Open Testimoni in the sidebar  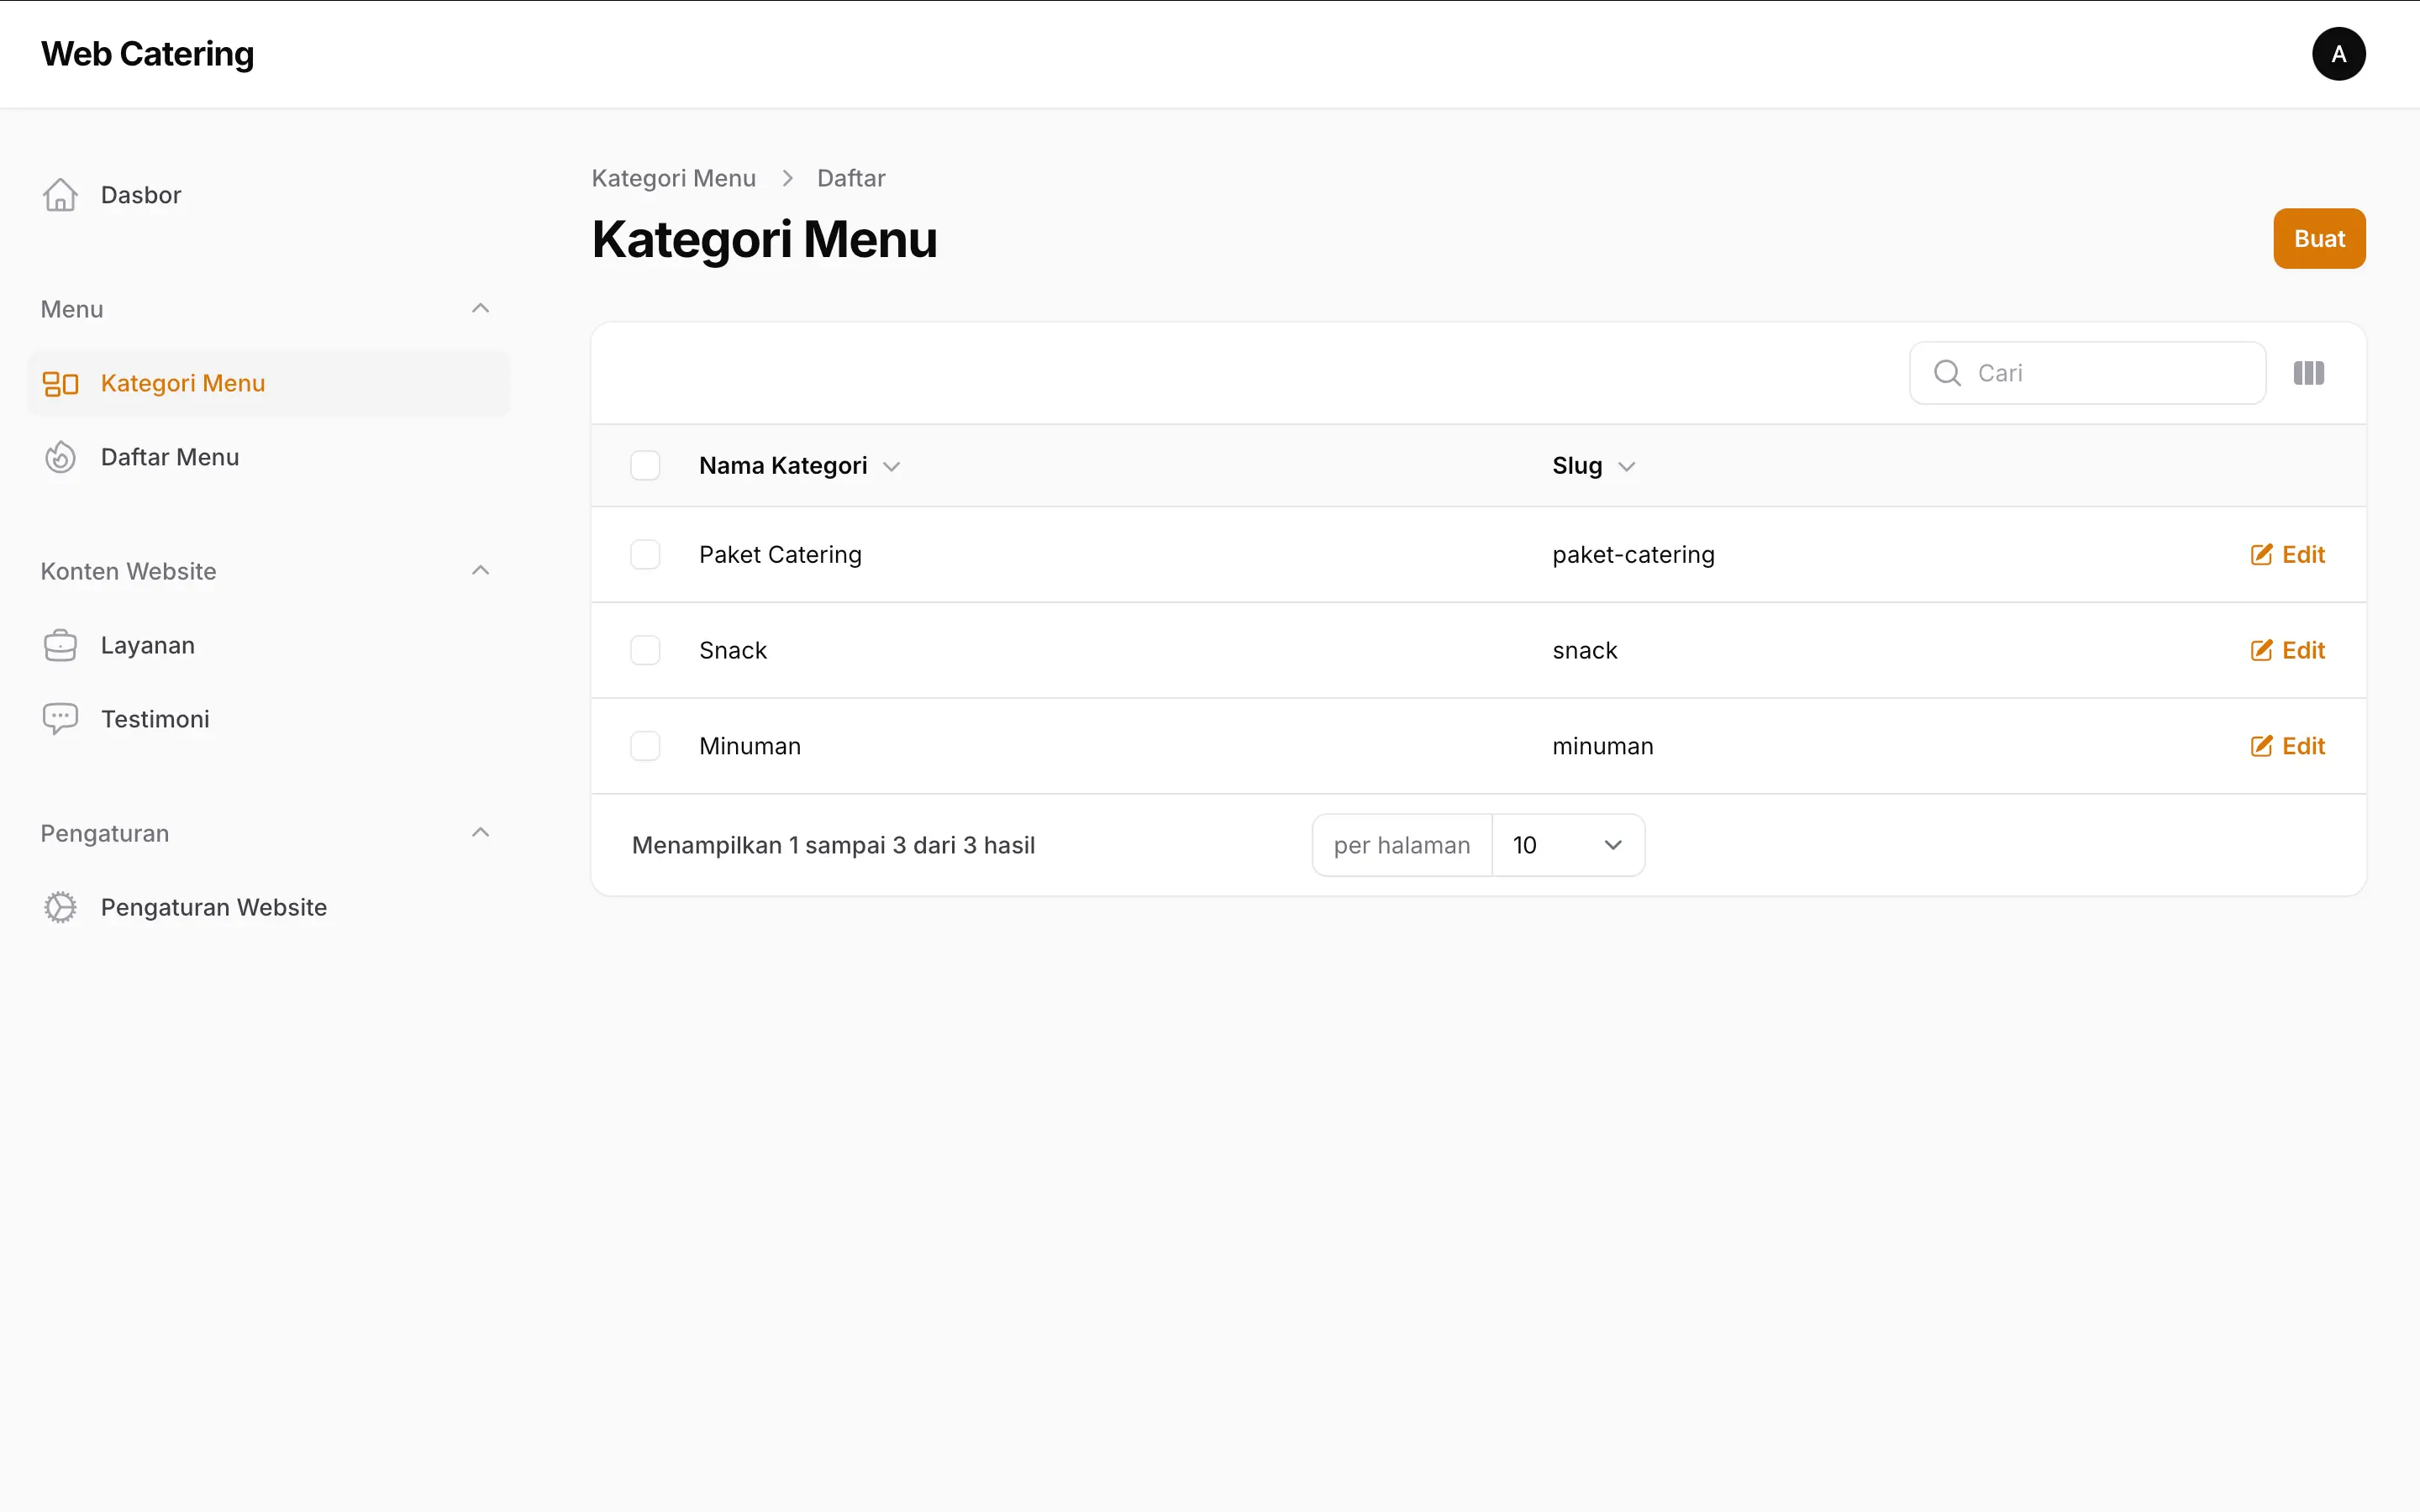268,719
